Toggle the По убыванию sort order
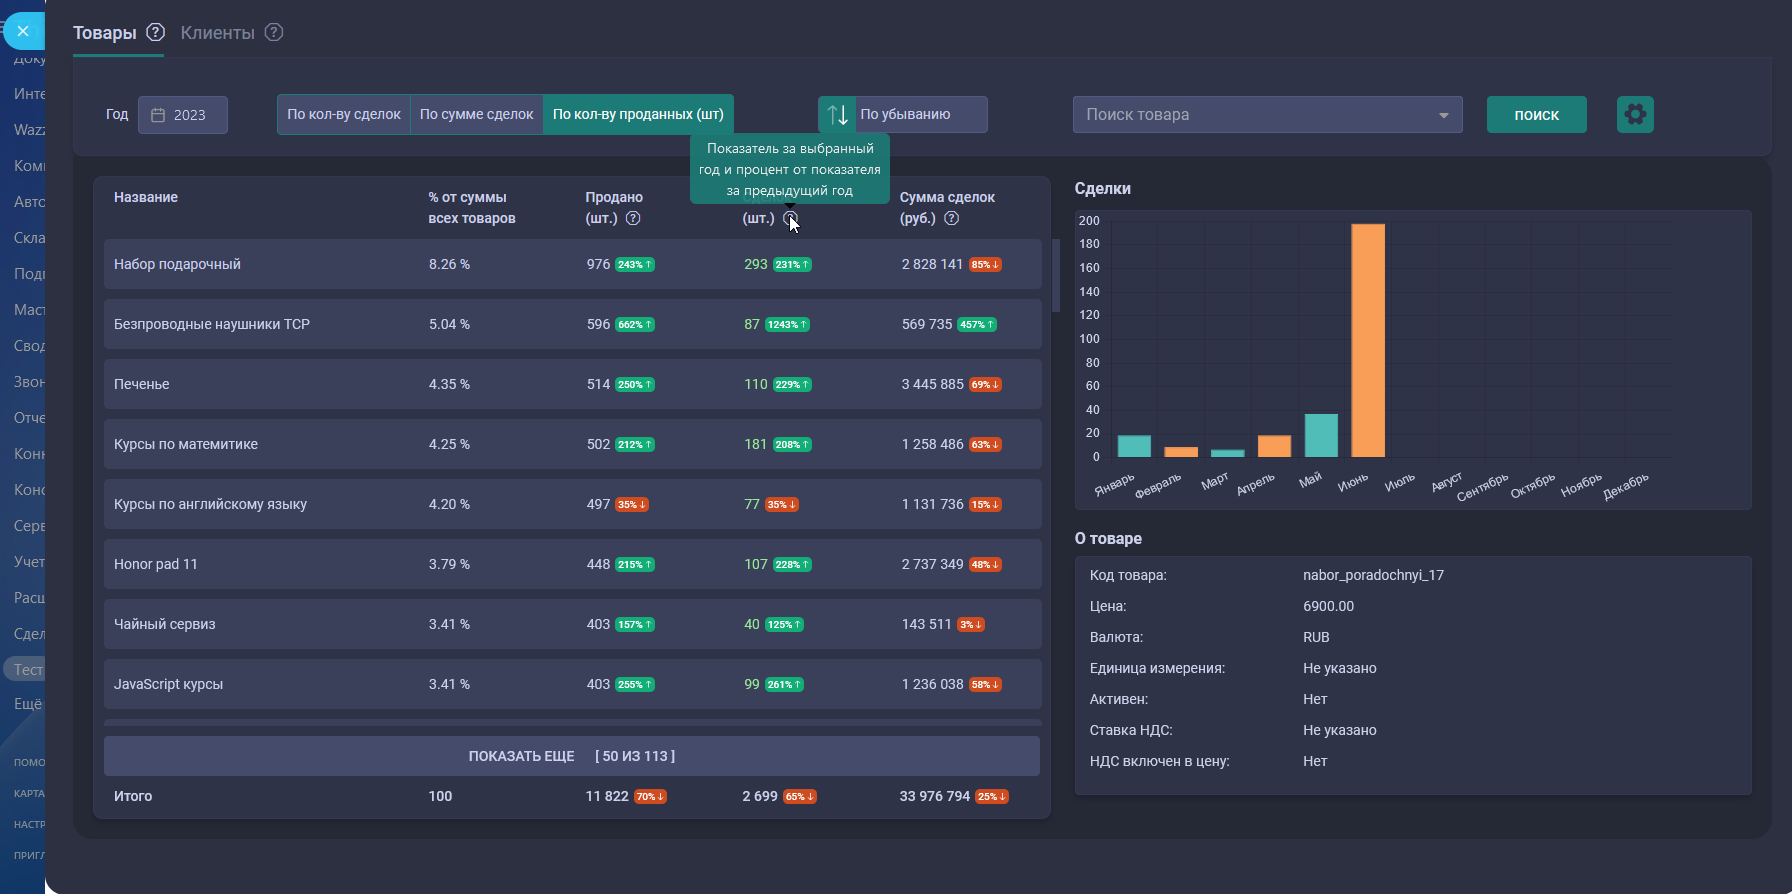Image resolution: width=1792 pixels, height=894 pixels. tap(905, 114)
